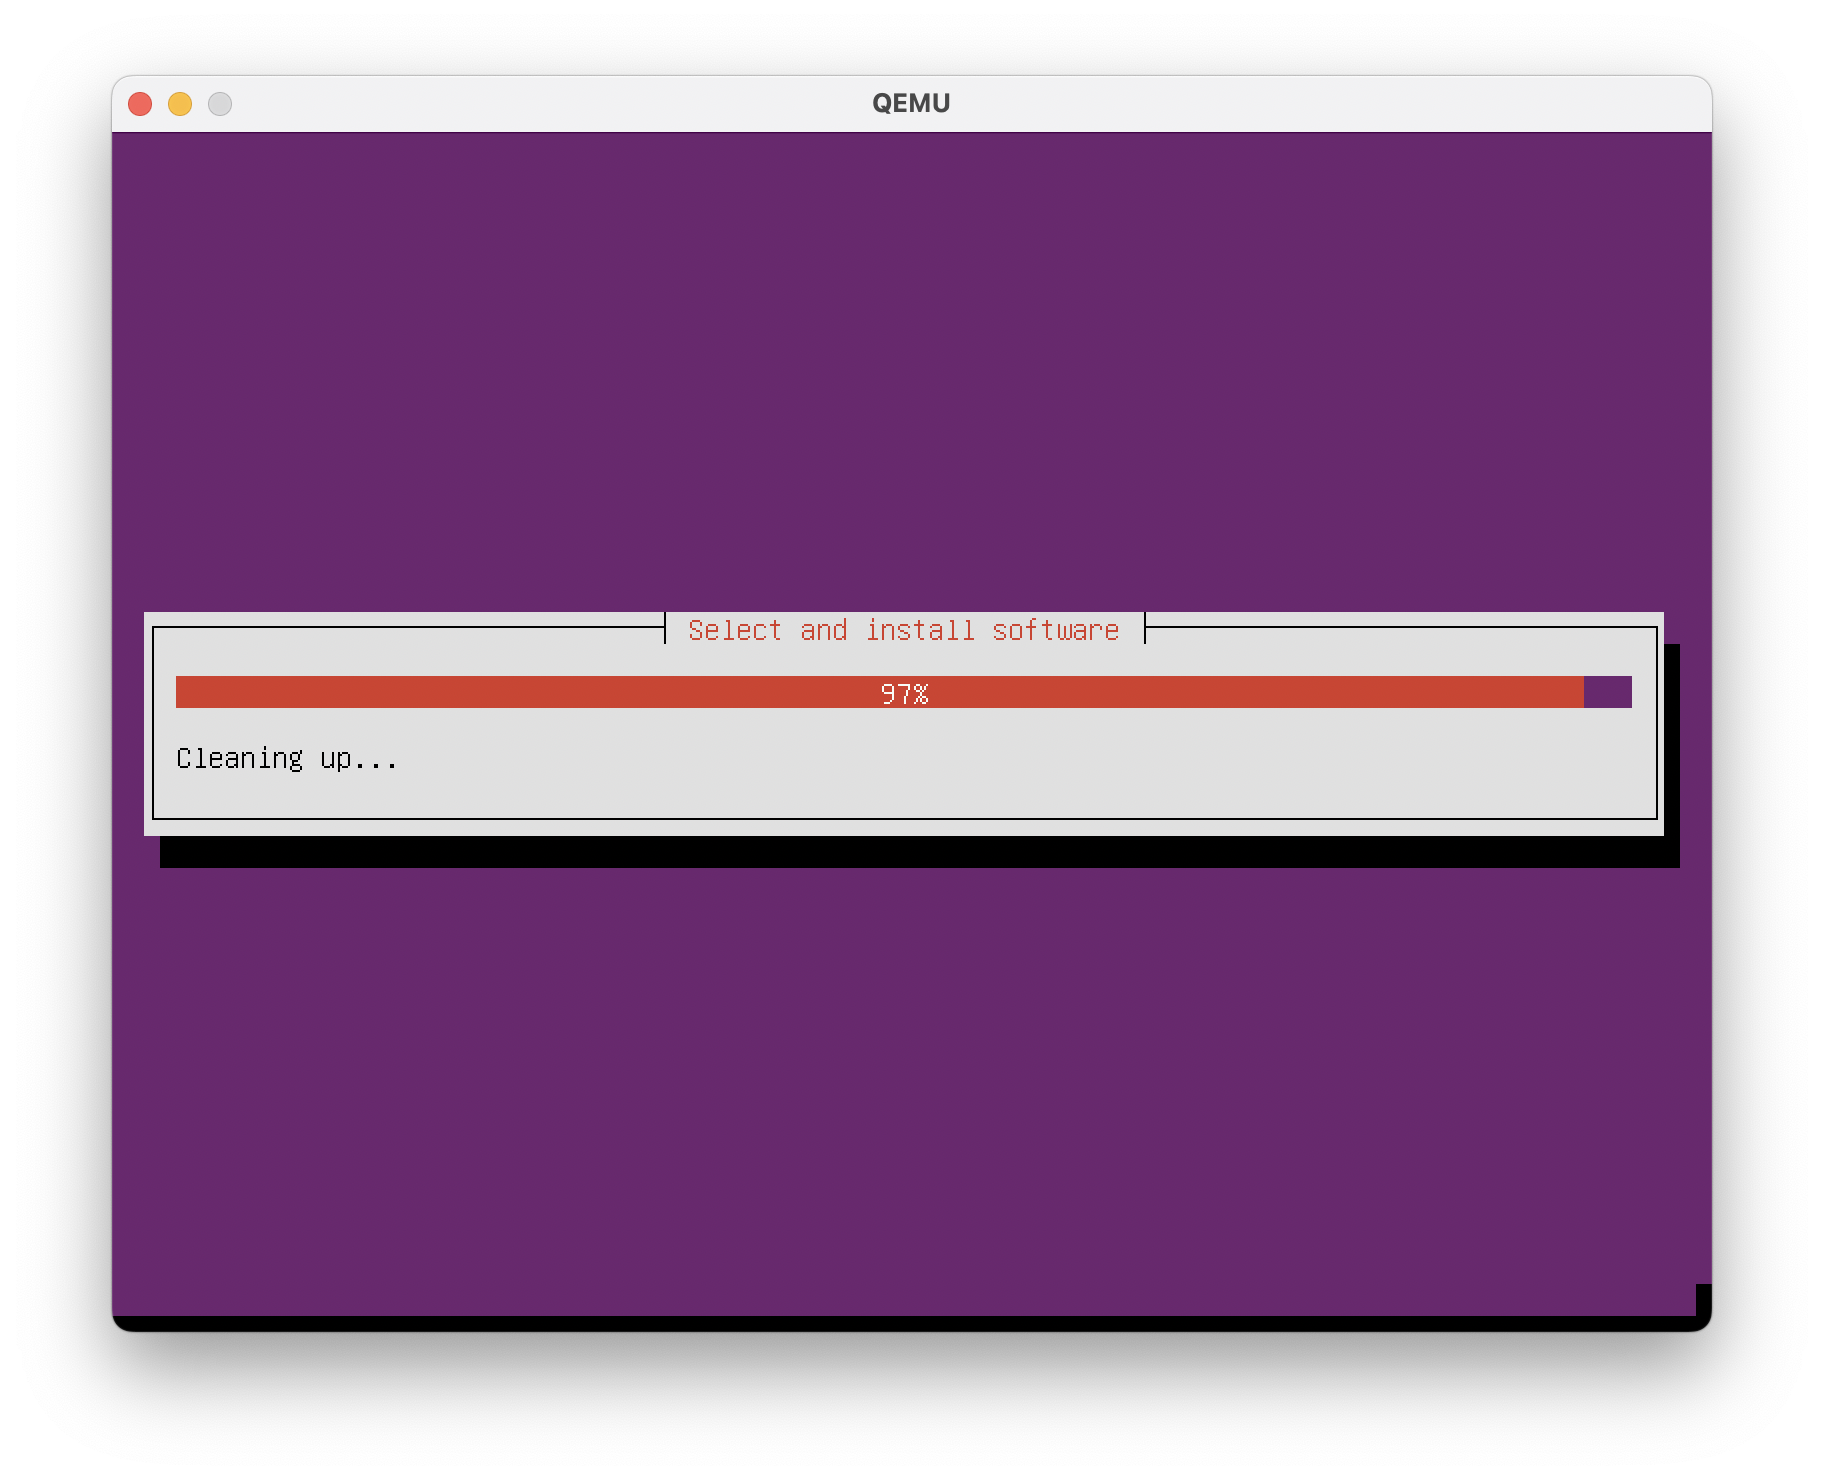Click the "Select and install software" heading
Viewport: 1824px width, 1480px height.
click(904, 630)
